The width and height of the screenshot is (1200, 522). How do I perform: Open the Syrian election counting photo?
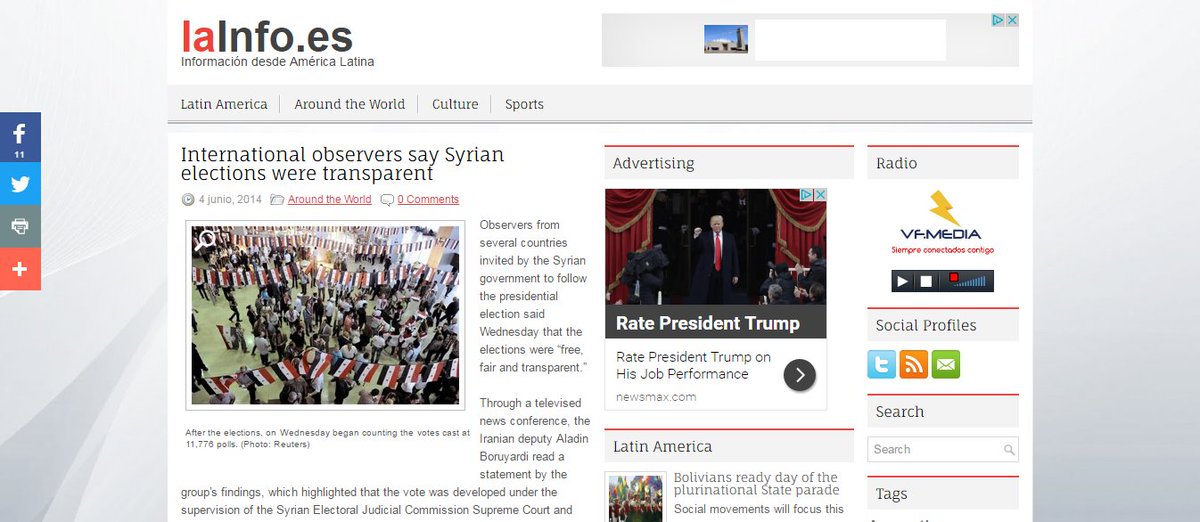tap(325, 315)
